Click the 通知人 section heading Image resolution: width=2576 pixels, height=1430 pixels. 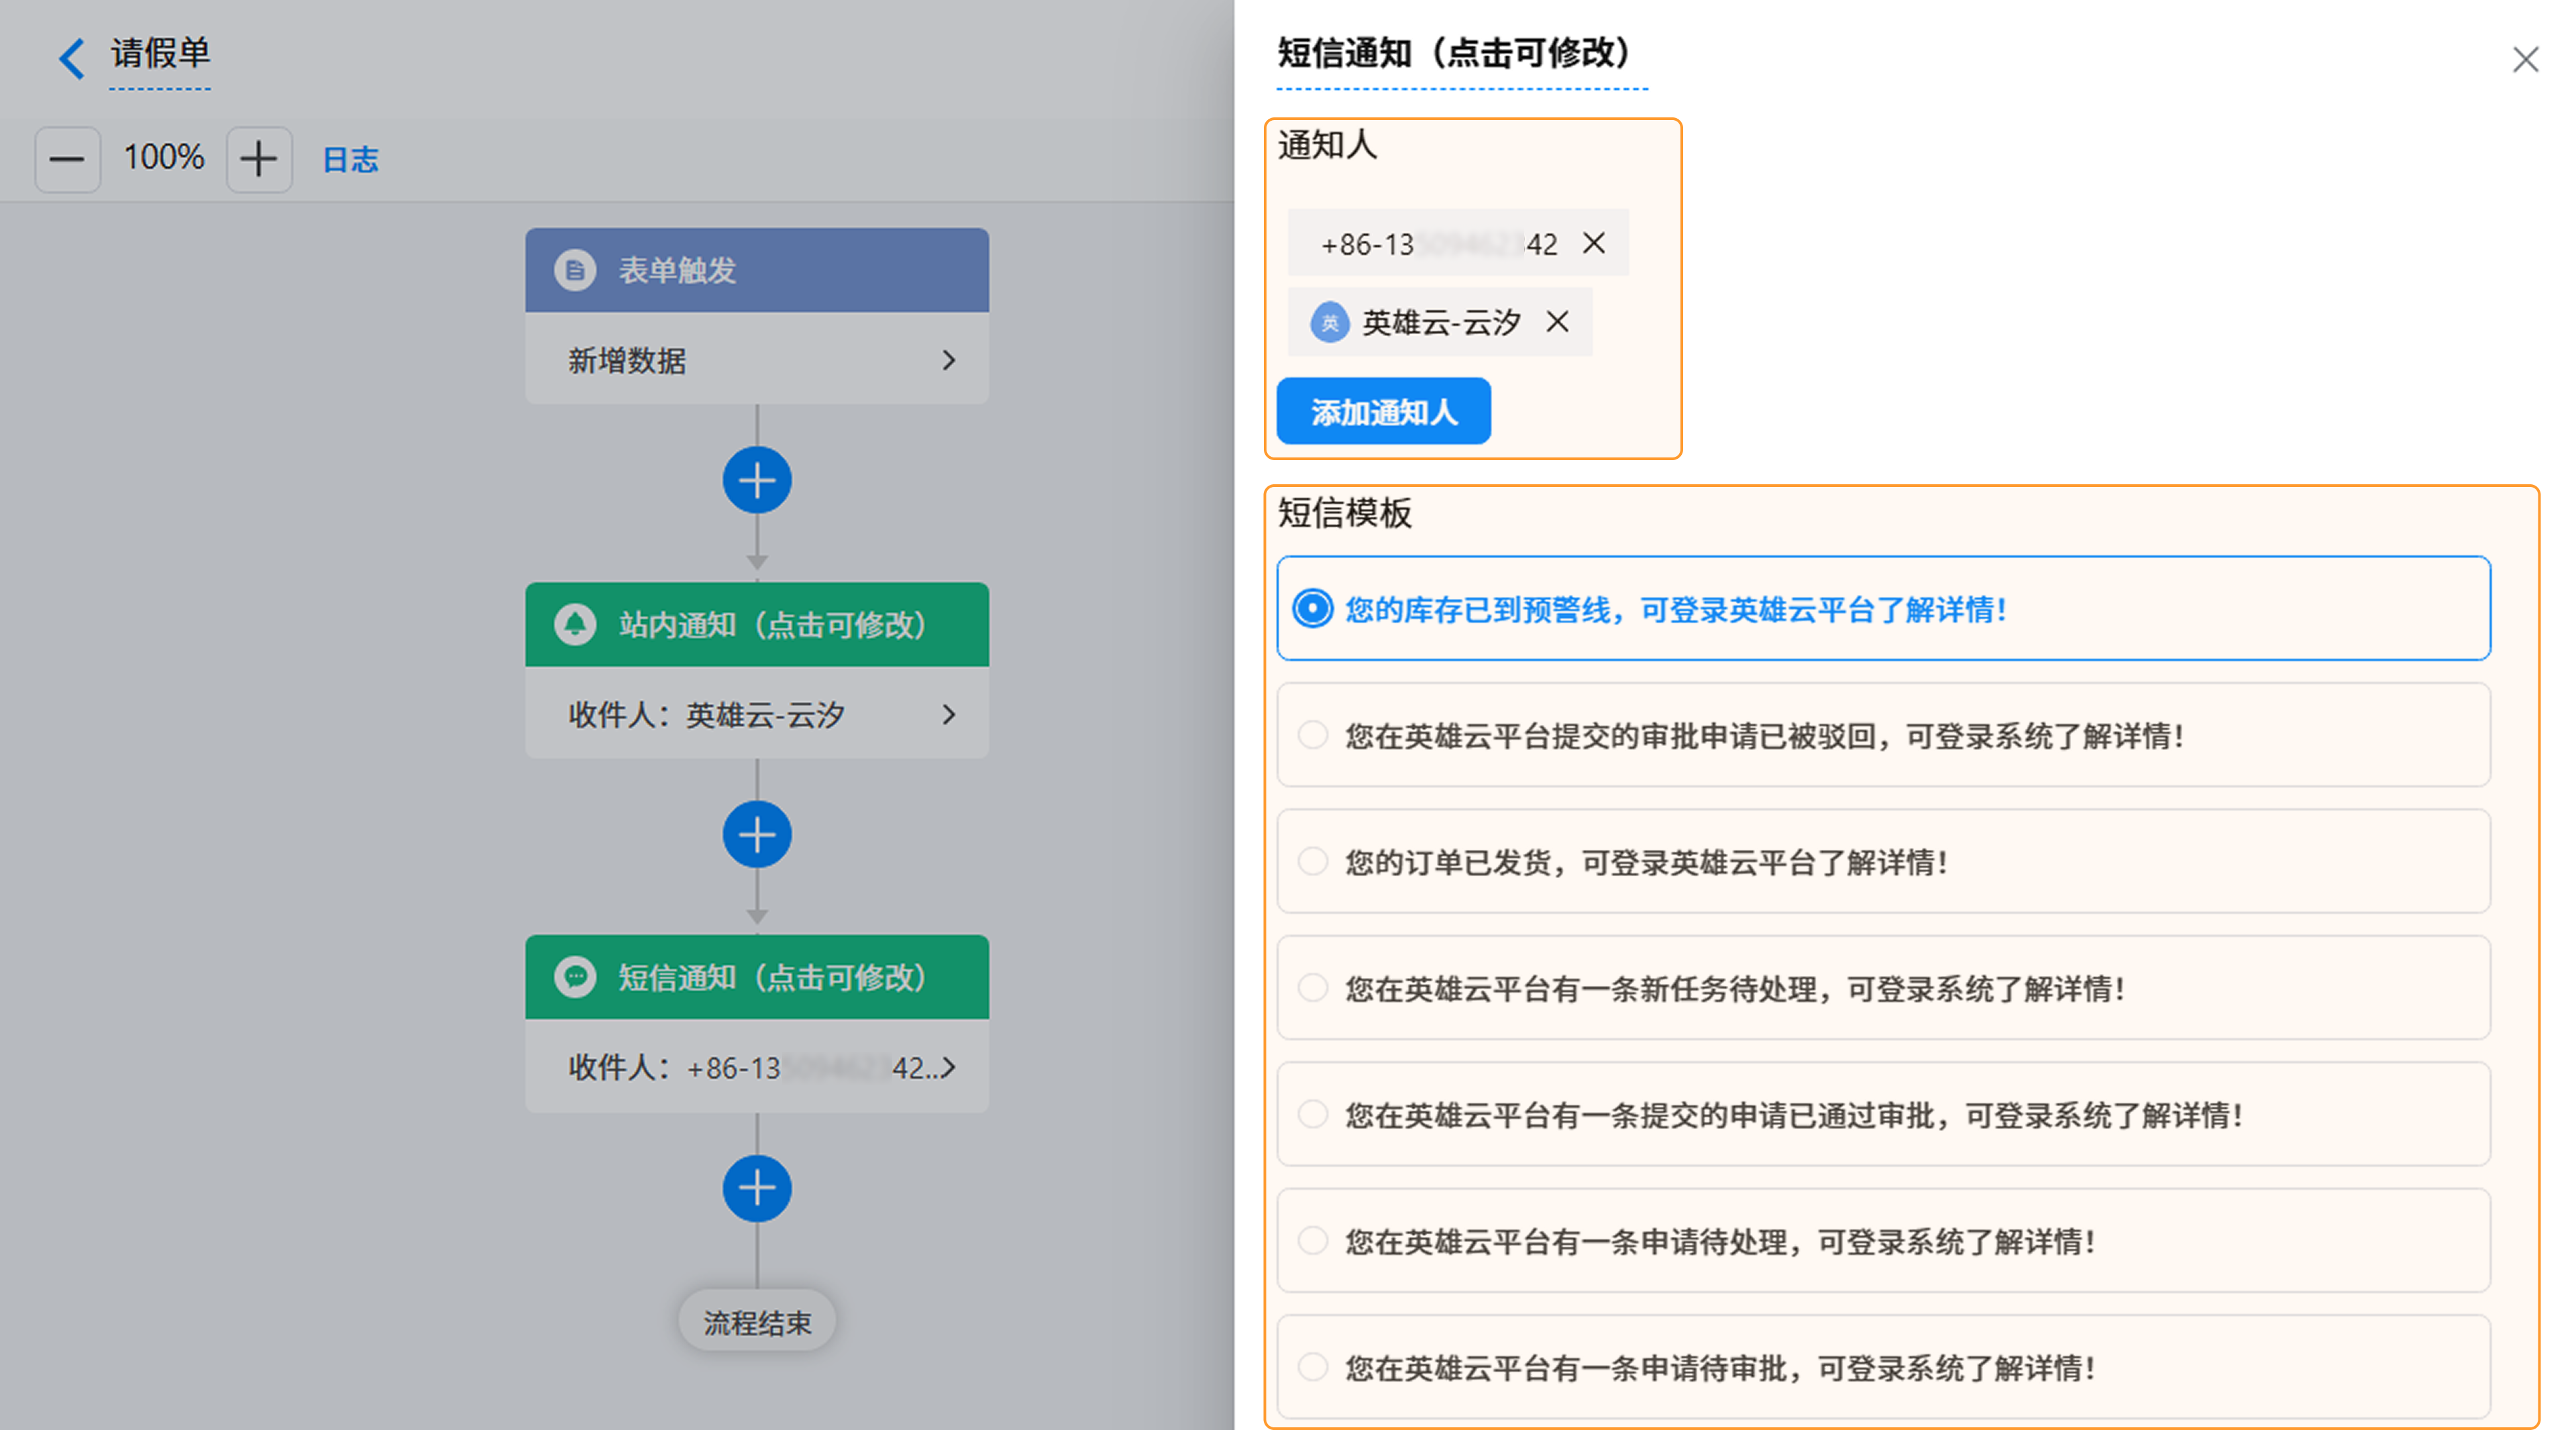coord(1327,145)
